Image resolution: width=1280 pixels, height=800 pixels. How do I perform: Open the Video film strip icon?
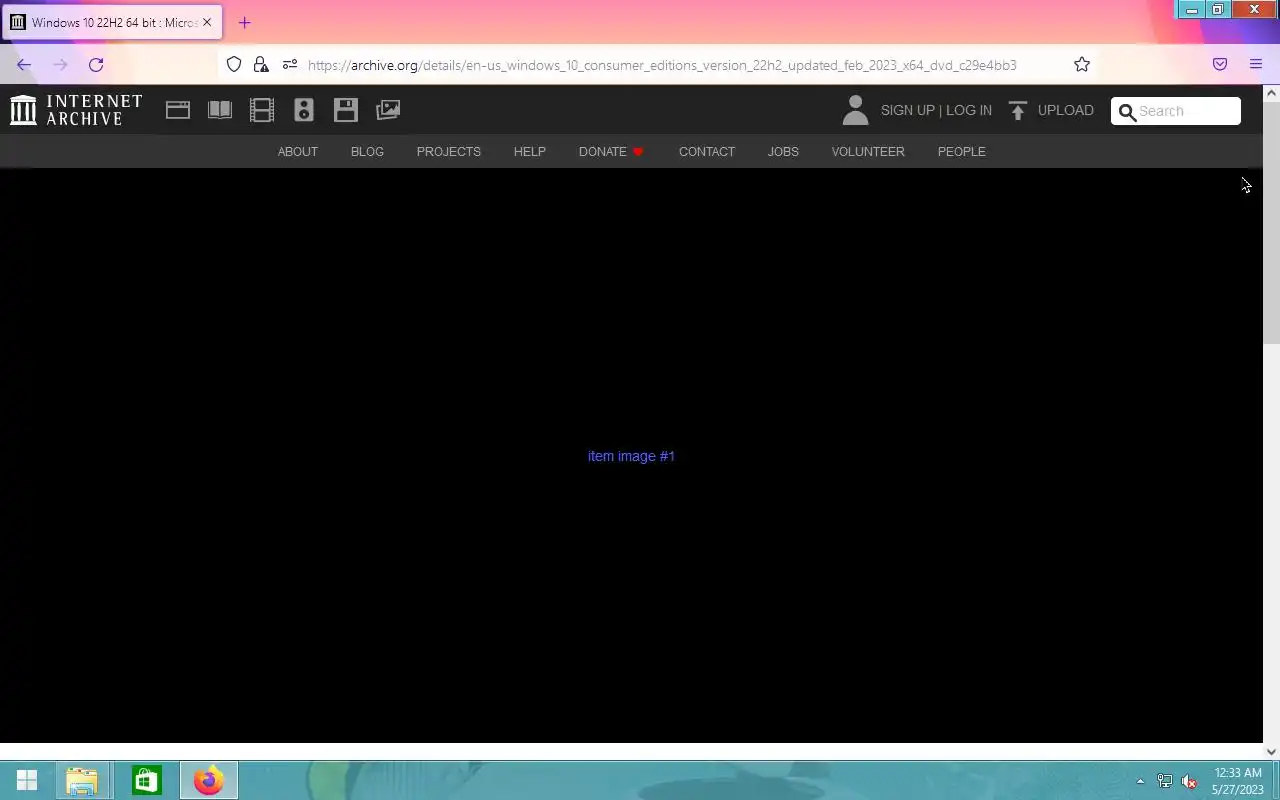coord(262,110)
